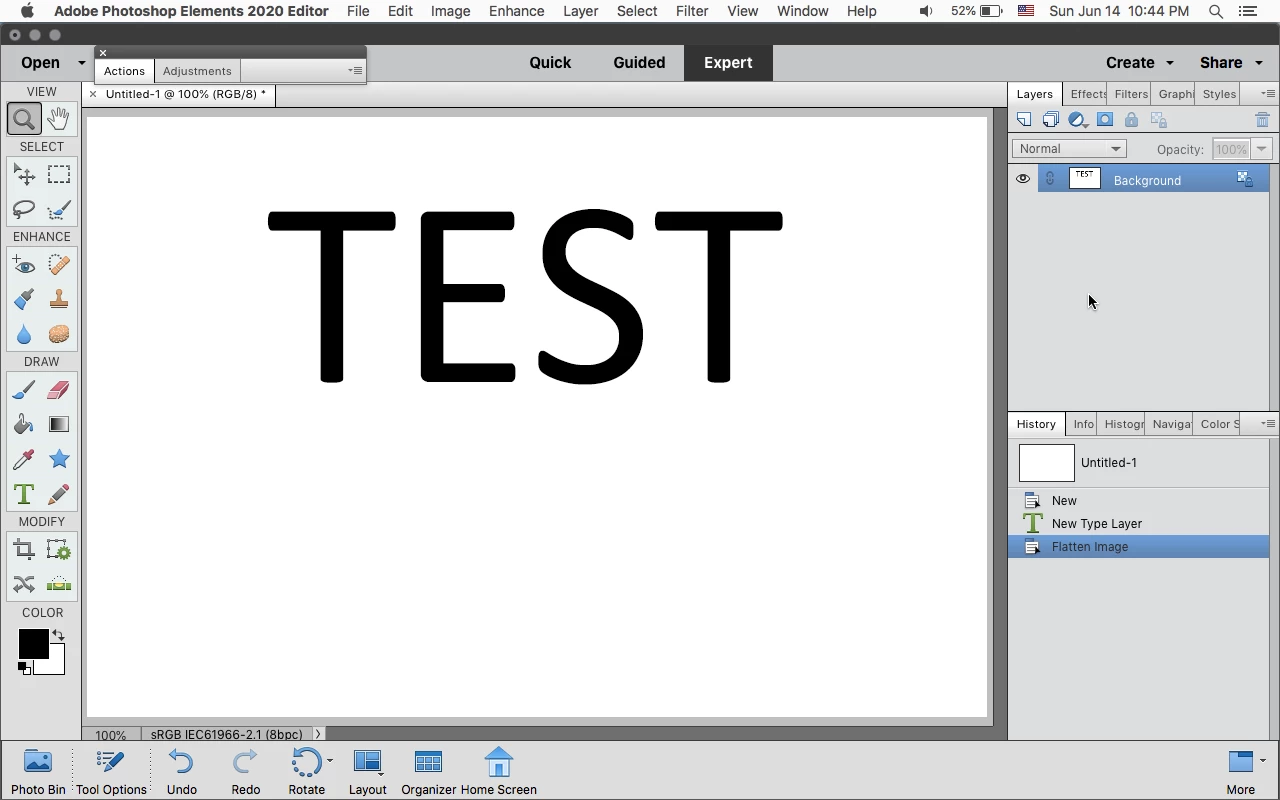The image size is (1280, 800).
Task: Select the Clone Stamp tool
Action: click(59, 299)
